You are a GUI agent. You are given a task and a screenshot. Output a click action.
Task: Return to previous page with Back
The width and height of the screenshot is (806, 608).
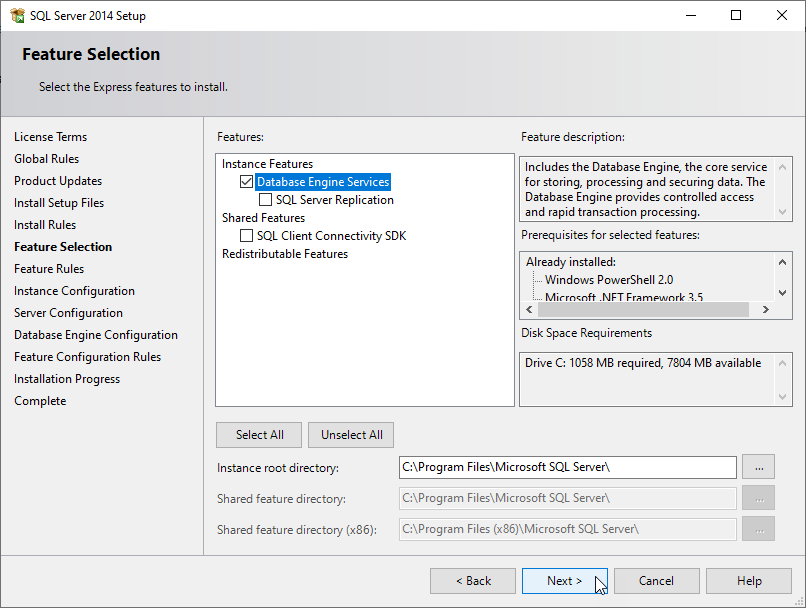tap(472, 581)
